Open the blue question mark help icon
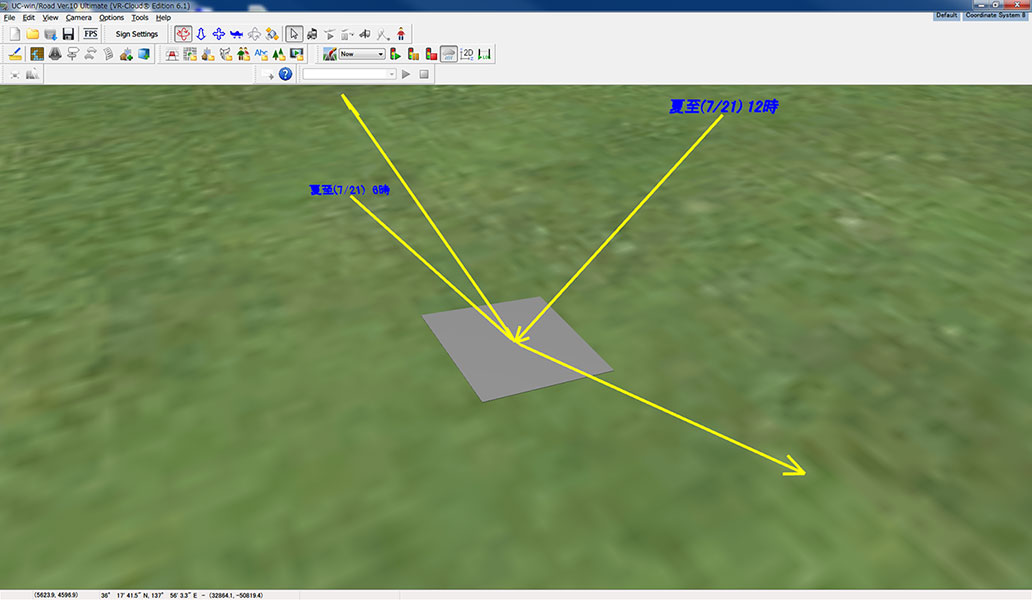Image resolution: width=1032 pixels, height=600 pixels. (x=285, y=74)
